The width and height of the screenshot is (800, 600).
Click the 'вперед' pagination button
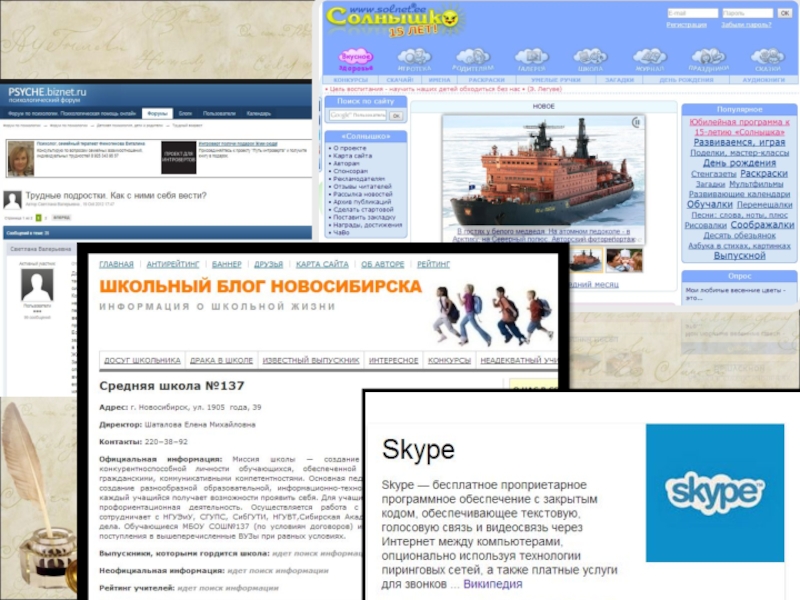tap(62, 218)
